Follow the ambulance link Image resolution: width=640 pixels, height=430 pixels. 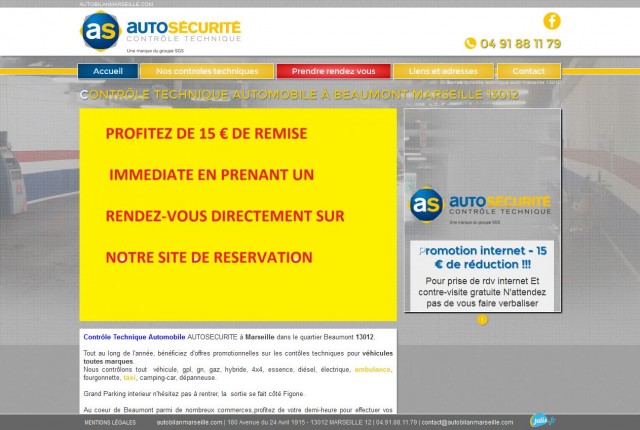pos(372,369)
